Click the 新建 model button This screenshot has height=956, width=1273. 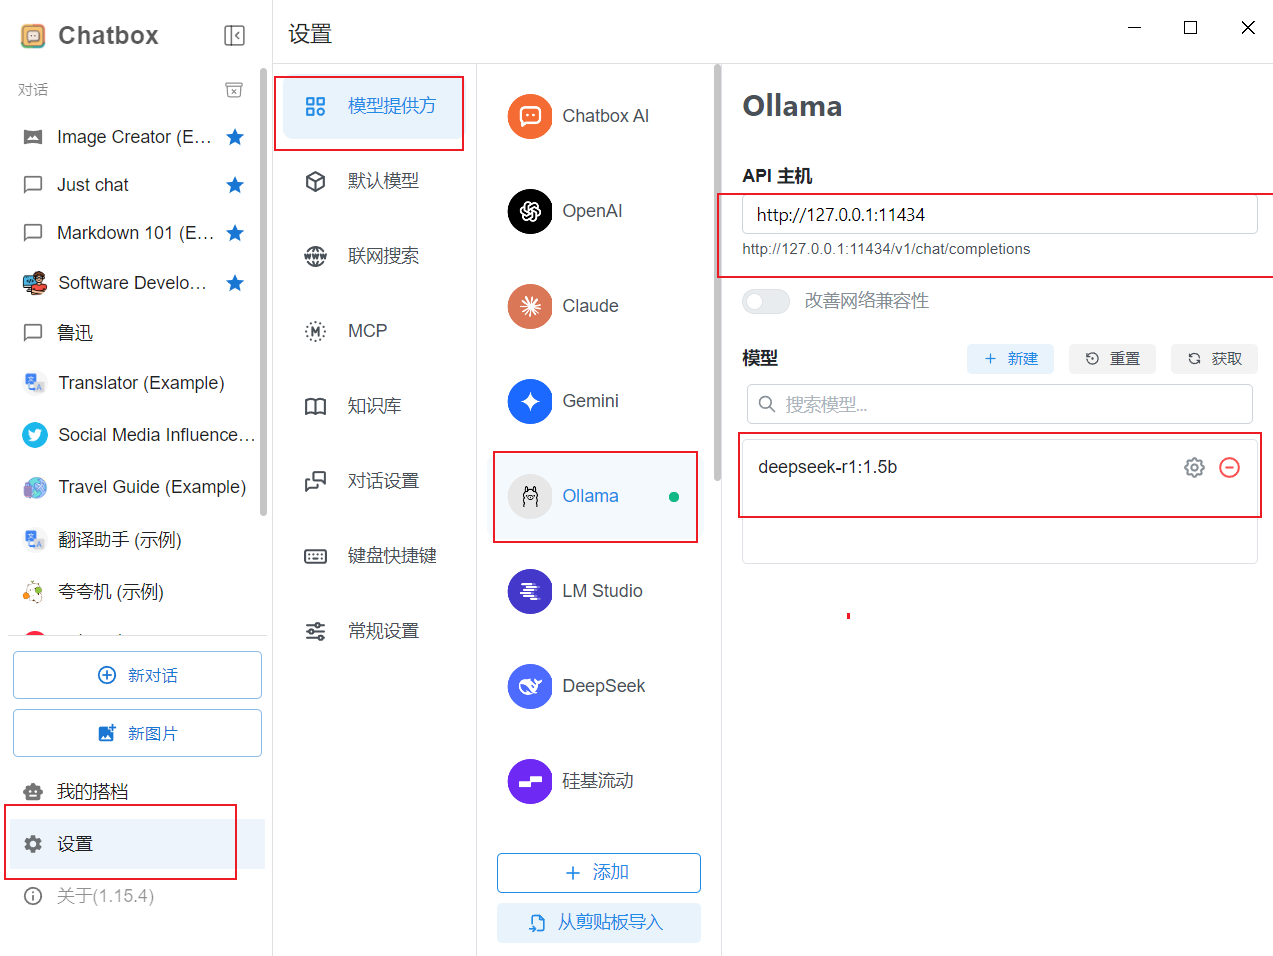1010,359
